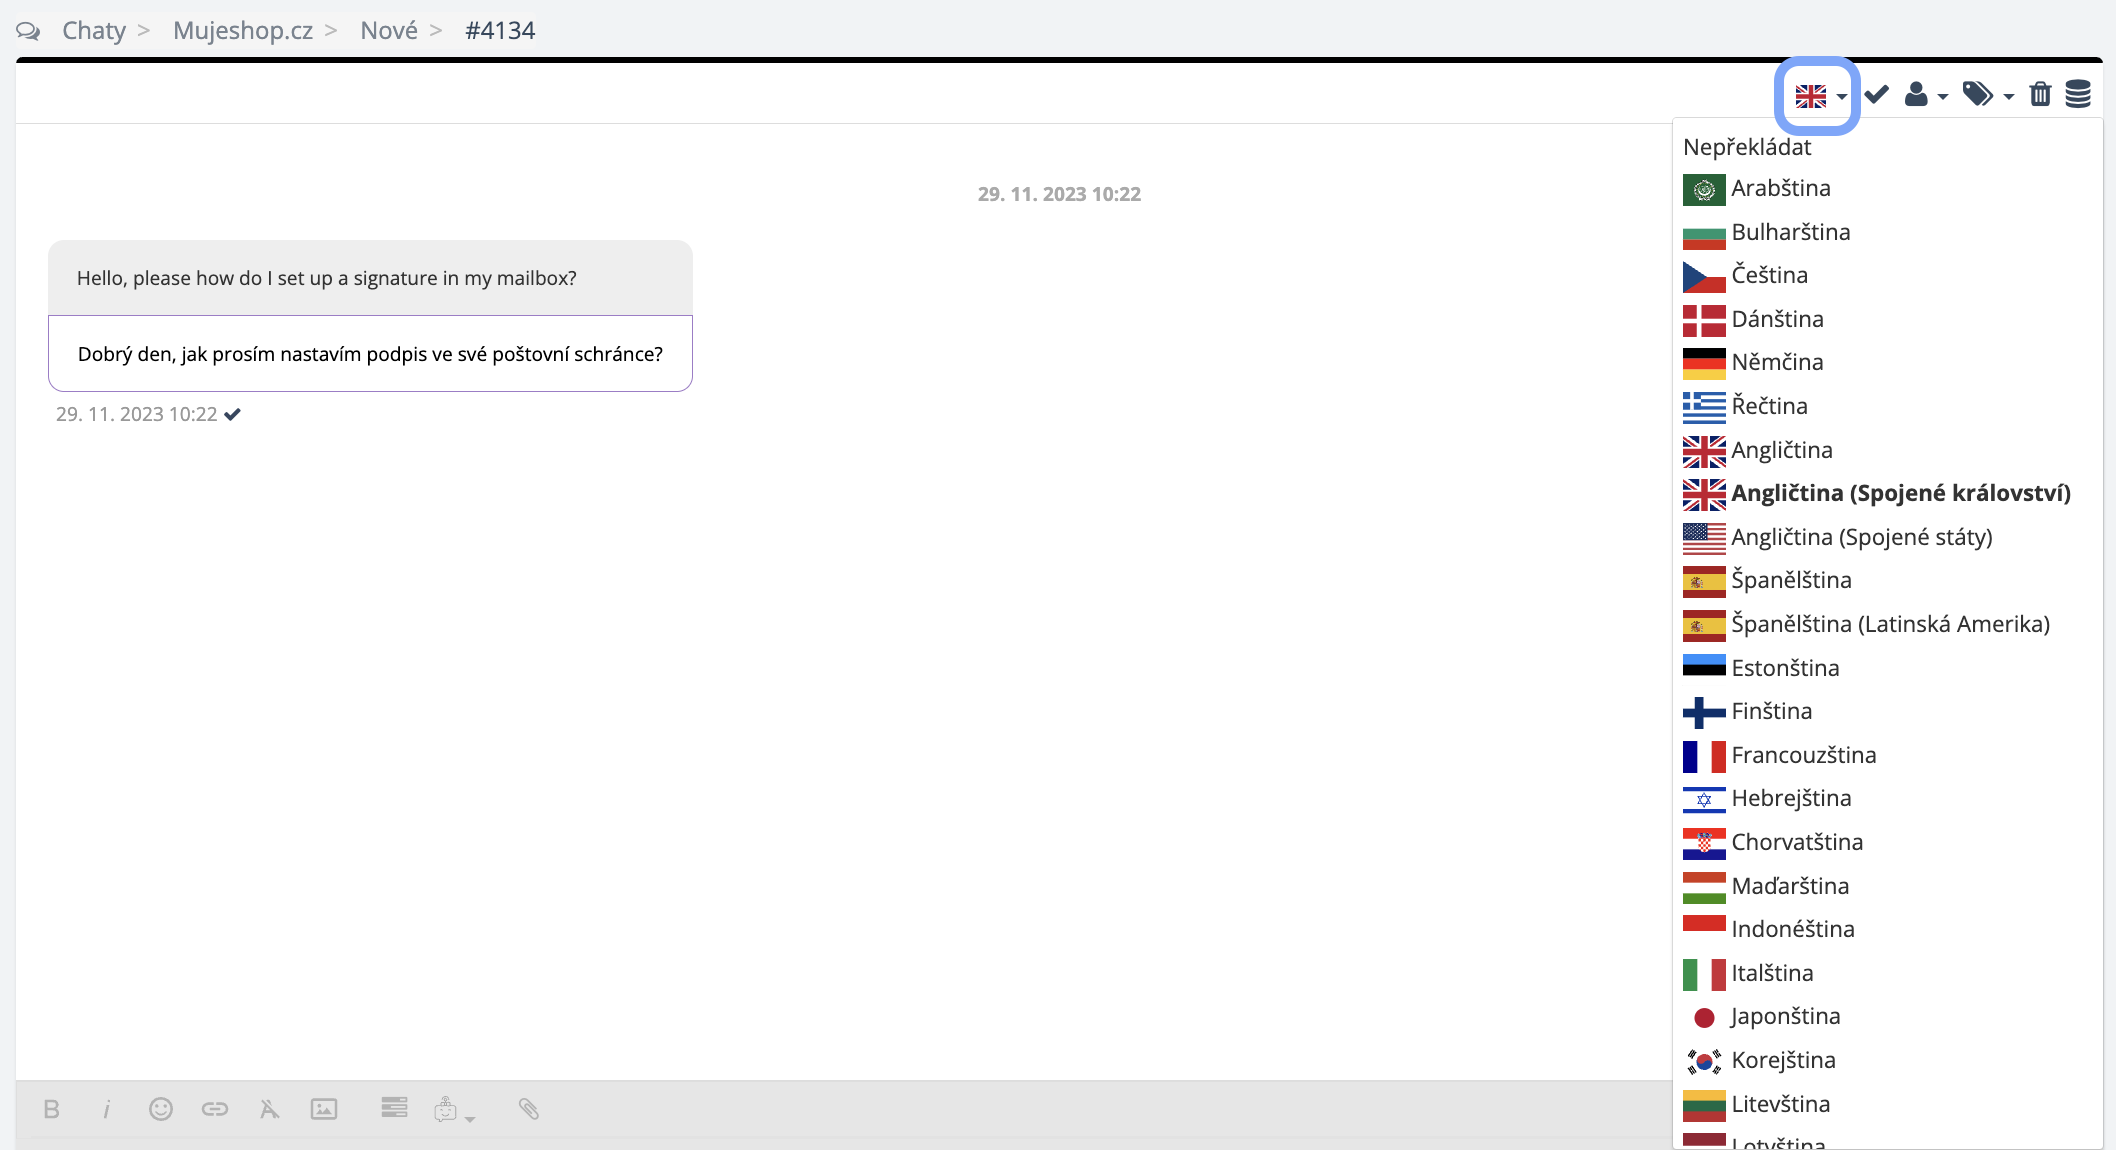Select Angličtina (Spojené státy) language

click(x=1861, y=537)
